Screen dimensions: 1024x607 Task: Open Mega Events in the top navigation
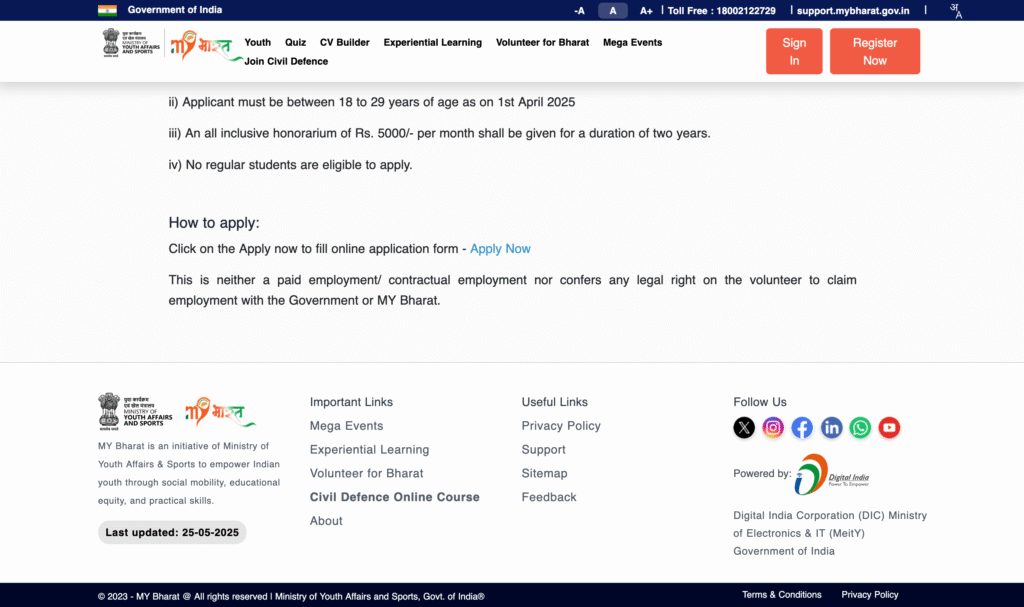[632, 42]
